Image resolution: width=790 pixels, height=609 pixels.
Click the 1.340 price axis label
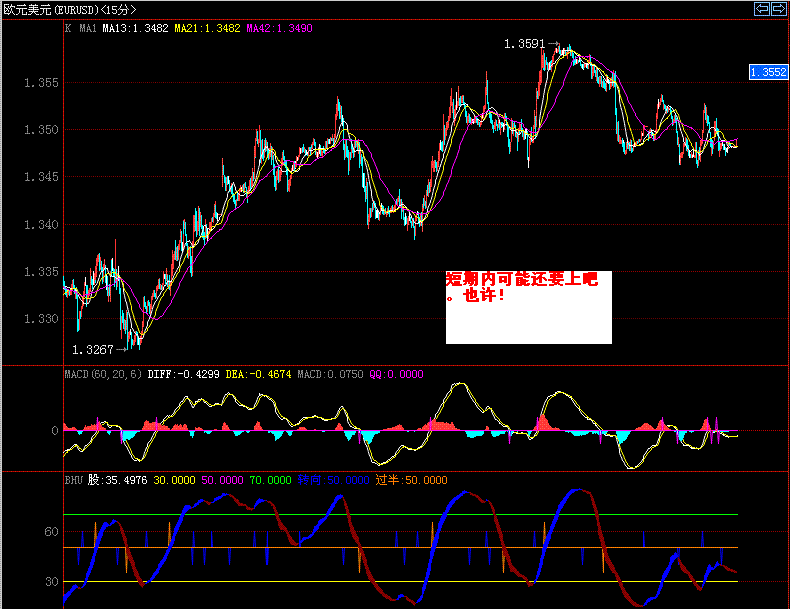[x=41, y=225]
